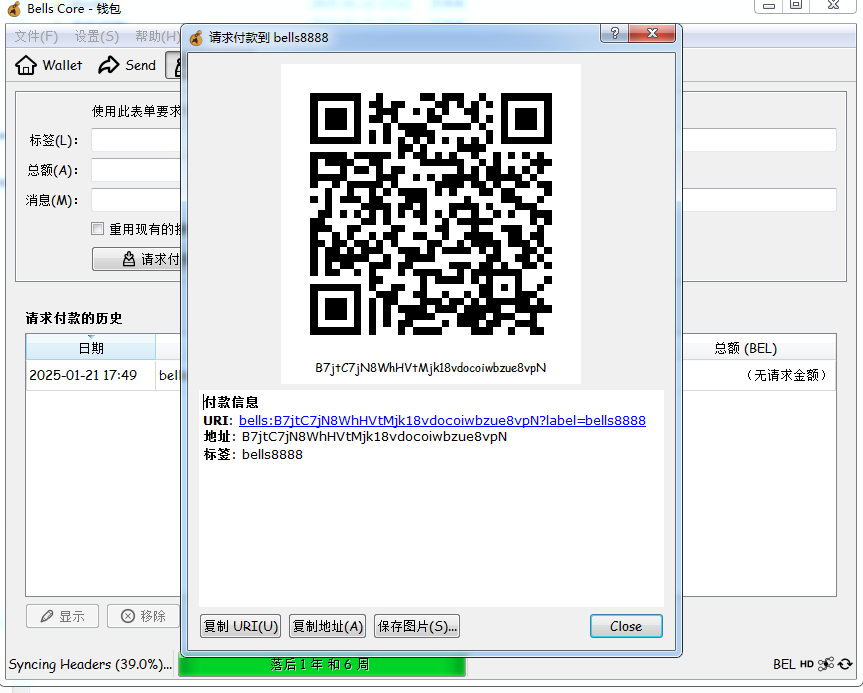Screen dimensions: 863x693
Task: Click the network connections status icon
Action: coord(826,664)
